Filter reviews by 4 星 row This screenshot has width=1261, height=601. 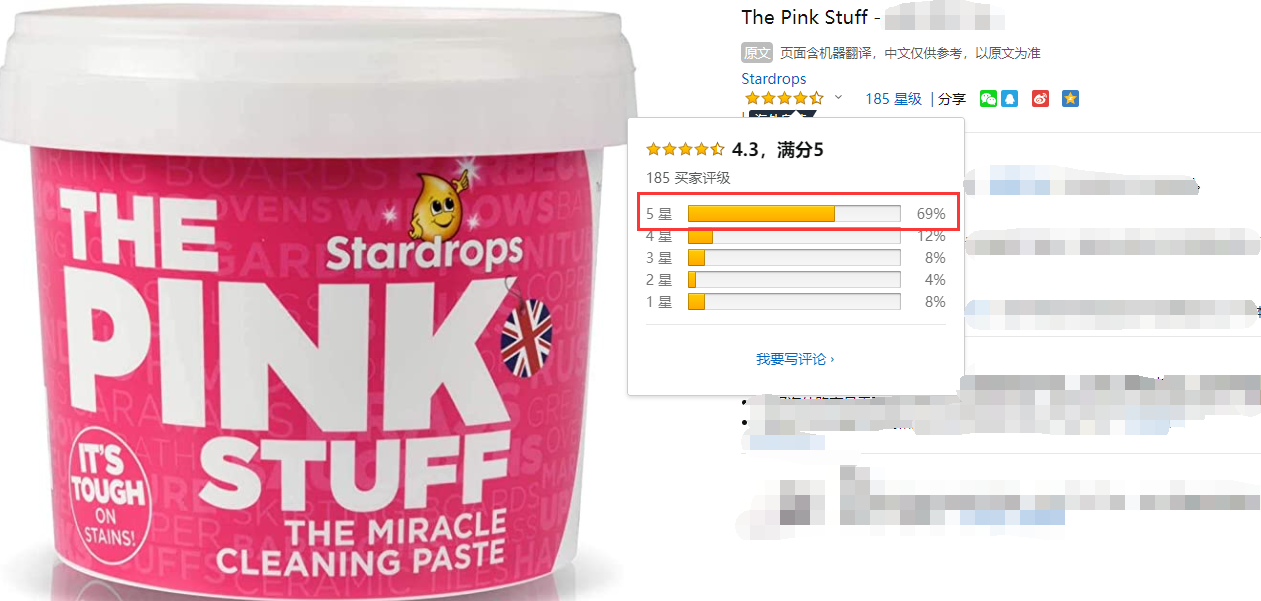tap(795, 236)
